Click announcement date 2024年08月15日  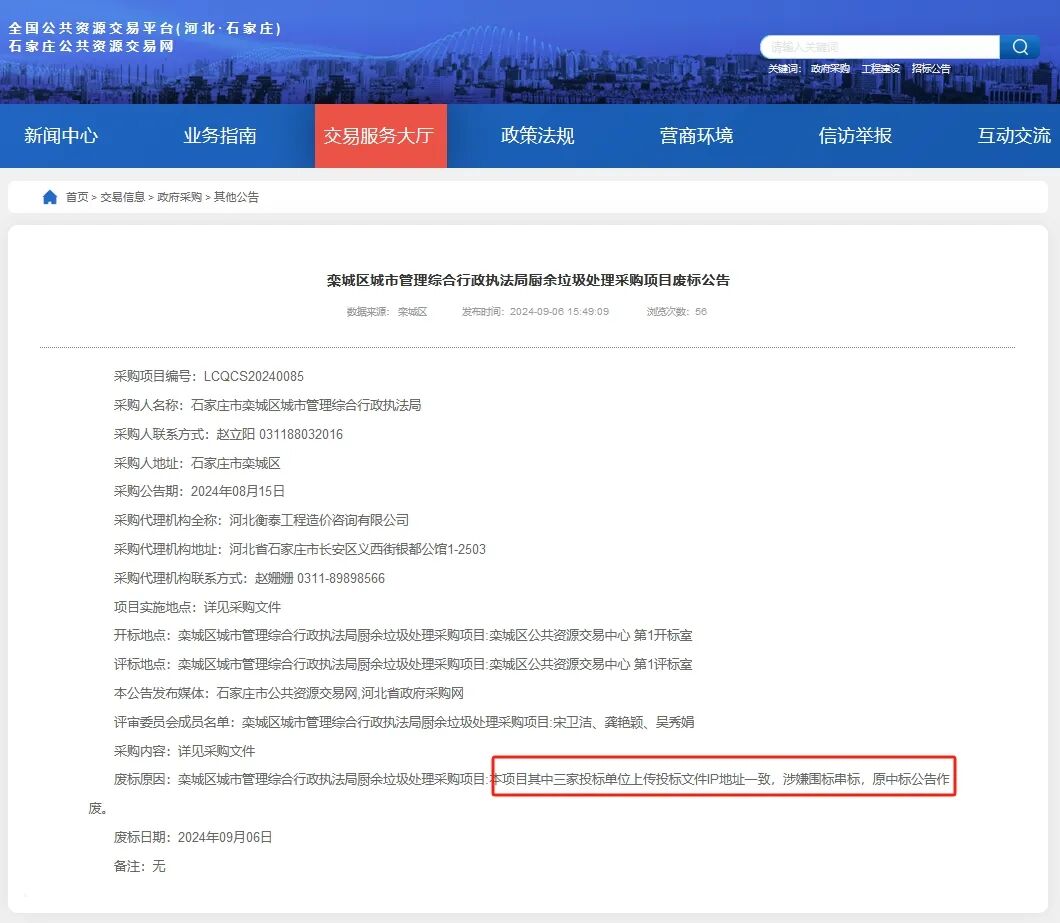click(x=237, y=491)
